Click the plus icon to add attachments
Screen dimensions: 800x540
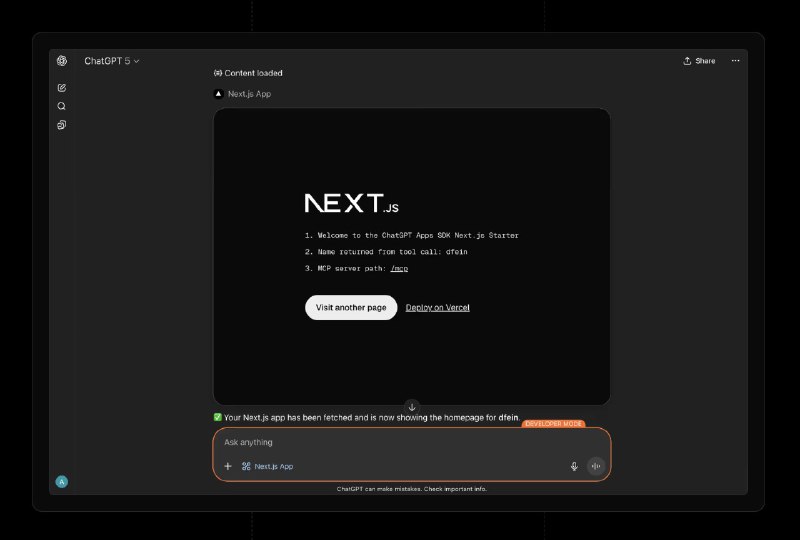[228, 466]
